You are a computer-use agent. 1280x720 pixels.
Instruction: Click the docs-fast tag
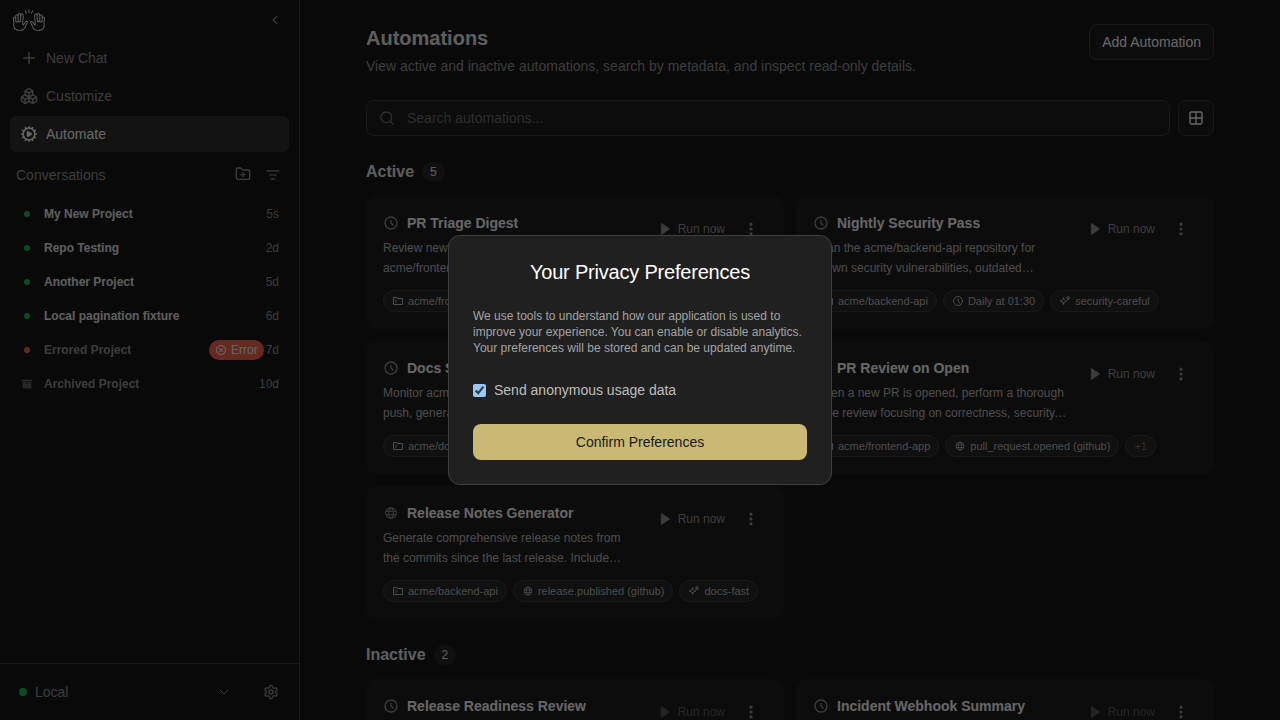pos(718,591)
